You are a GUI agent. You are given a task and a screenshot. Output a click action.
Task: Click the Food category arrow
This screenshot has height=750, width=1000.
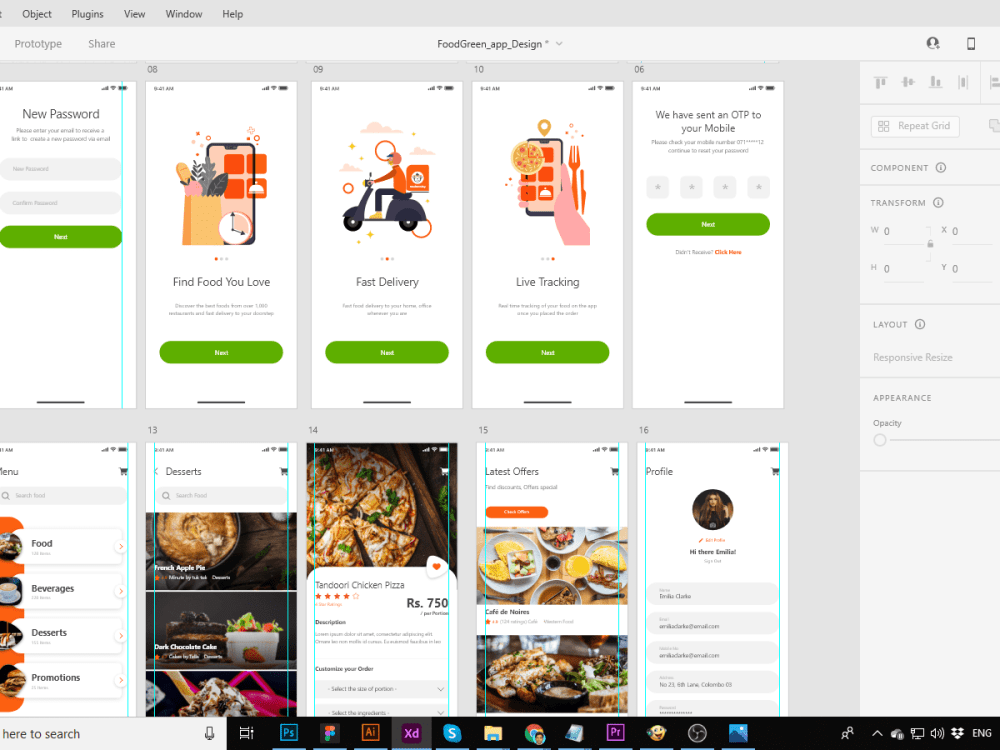[121, 547]
